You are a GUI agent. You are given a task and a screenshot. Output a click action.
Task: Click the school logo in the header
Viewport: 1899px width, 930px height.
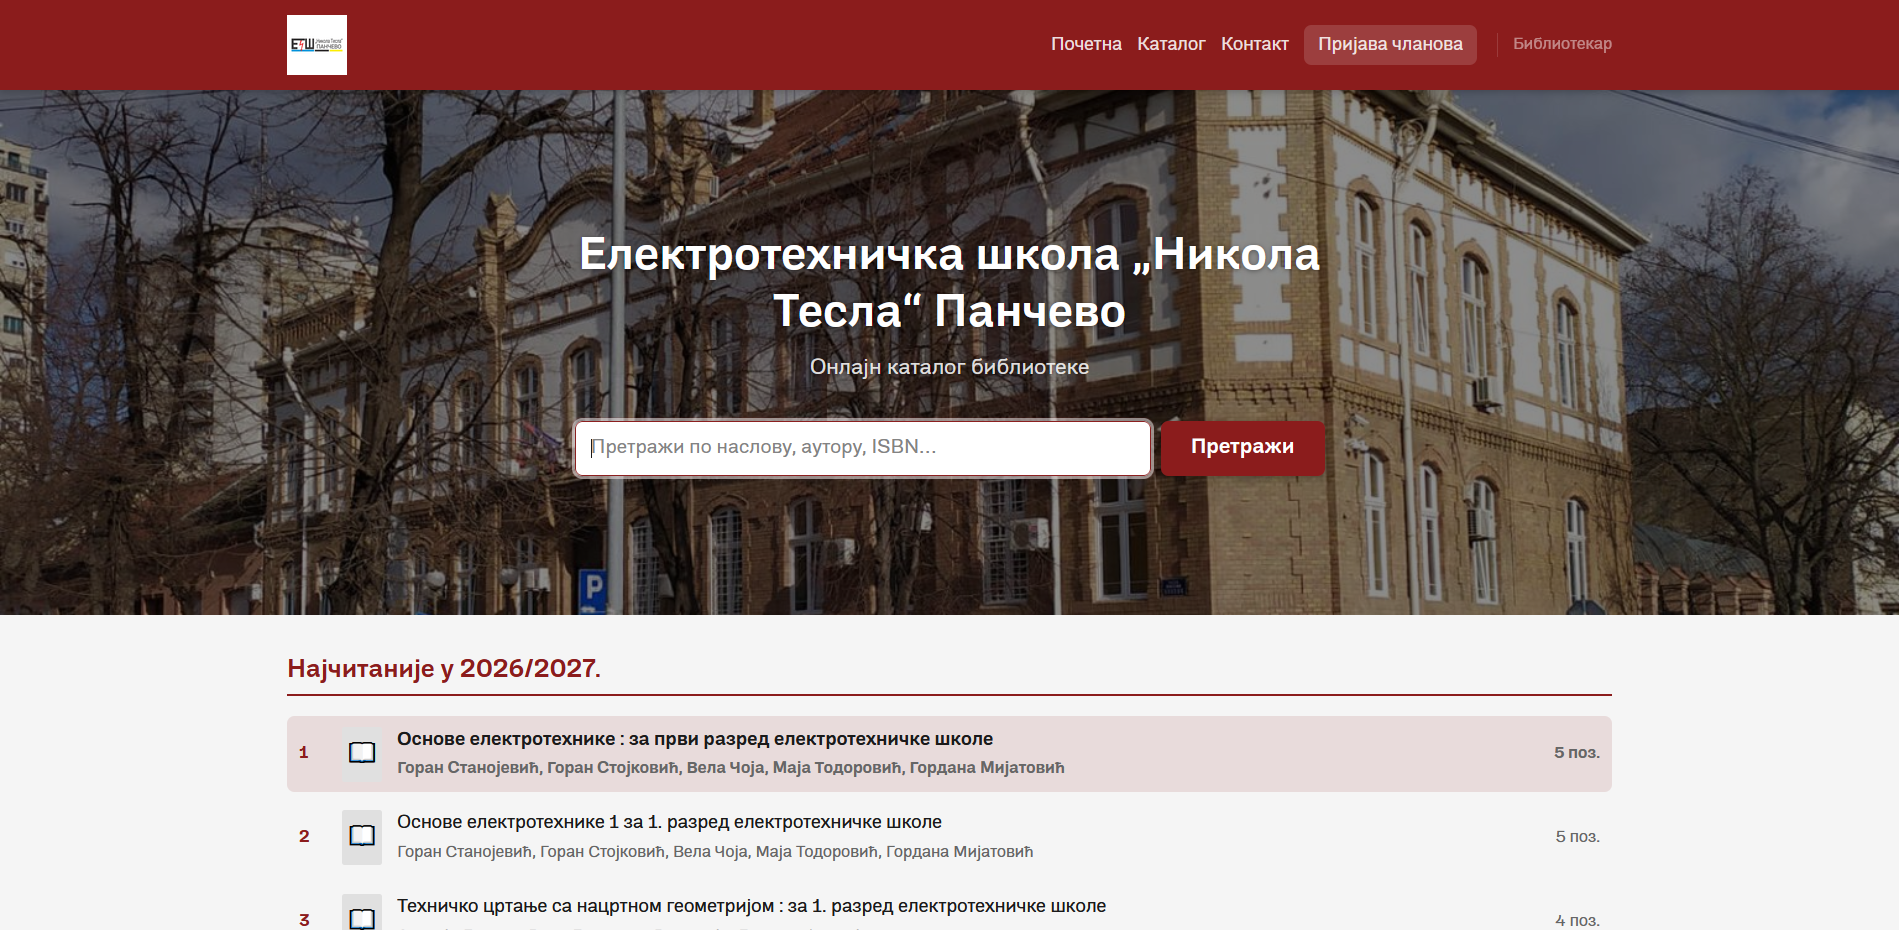point(317,45)
